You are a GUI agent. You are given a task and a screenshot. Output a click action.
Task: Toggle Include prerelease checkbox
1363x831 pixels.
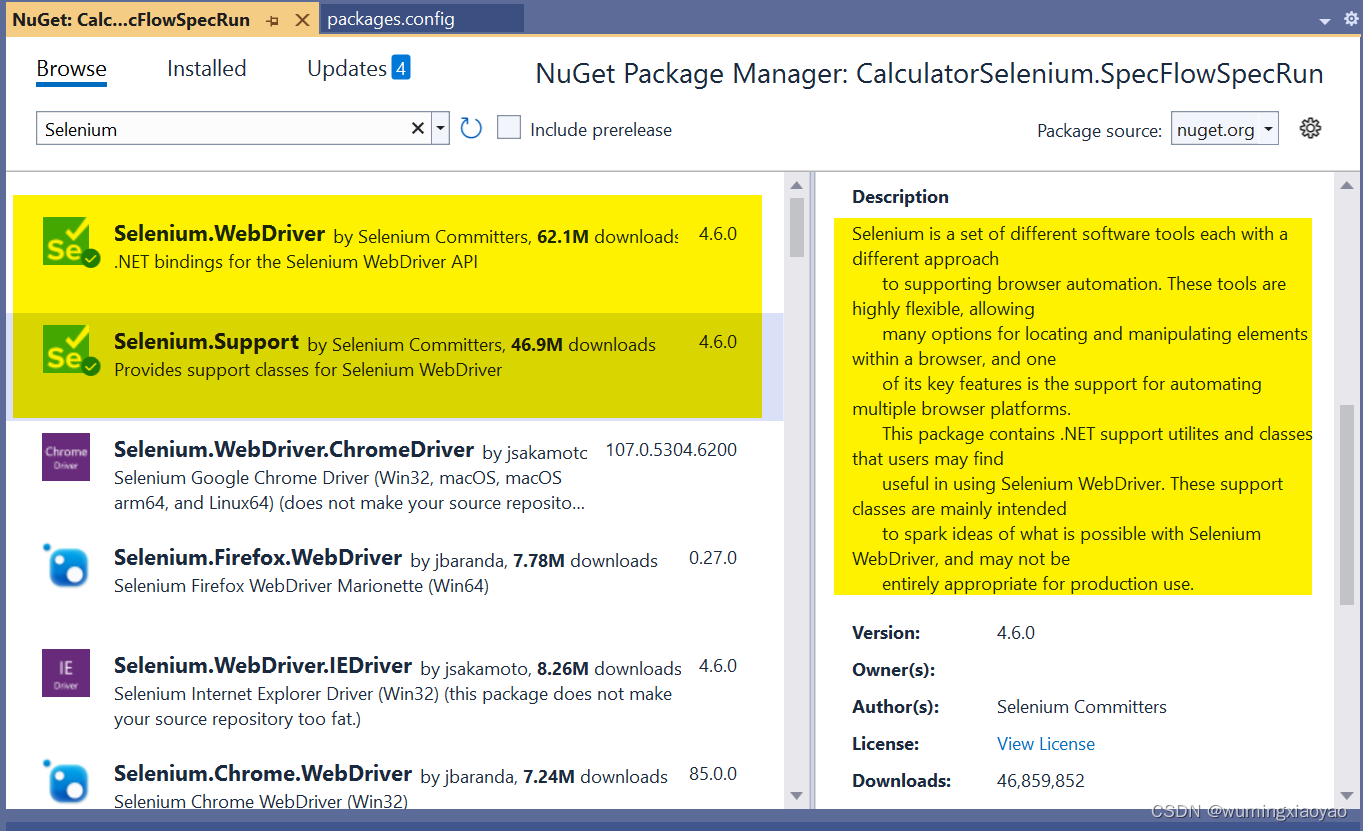[x=509, y=128]
